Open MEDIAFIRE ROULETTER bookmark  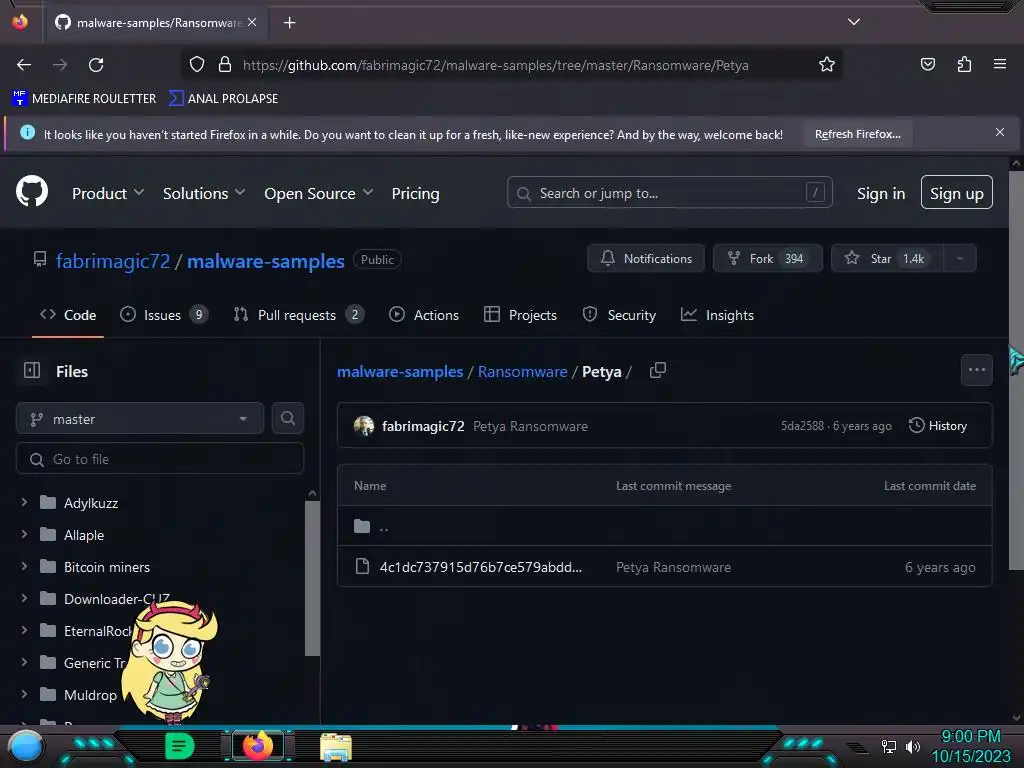(x=84, y=99)
